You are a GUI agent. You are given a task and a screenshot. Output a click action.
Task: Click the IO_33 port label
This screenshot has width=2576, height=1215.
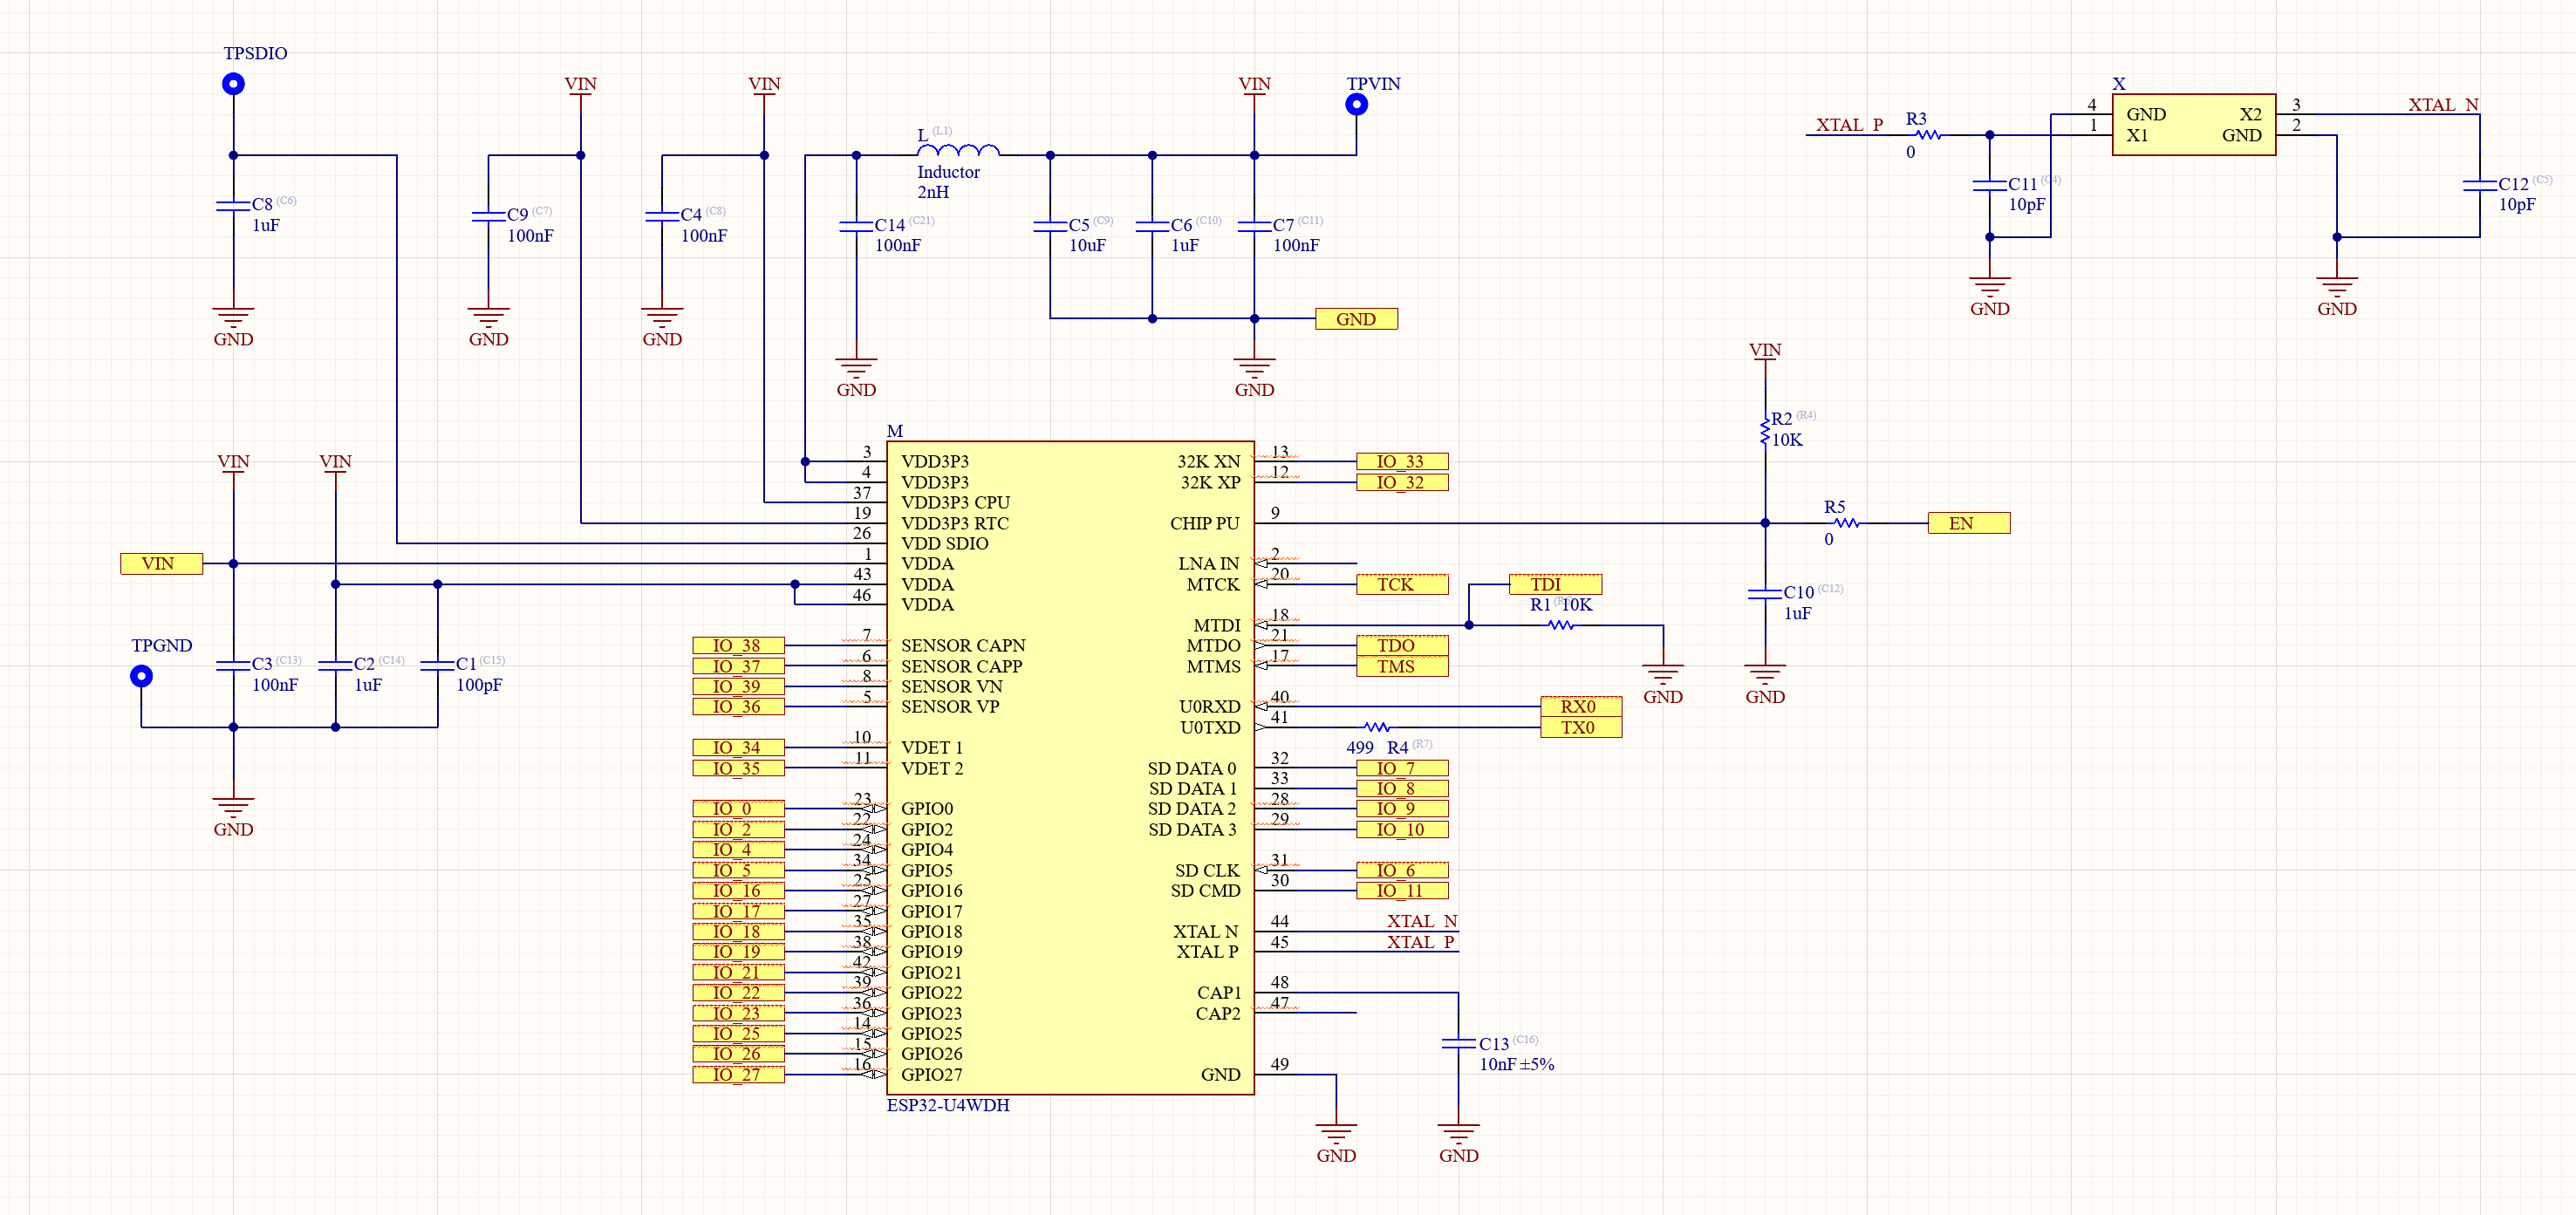[x=1402, y=461]
